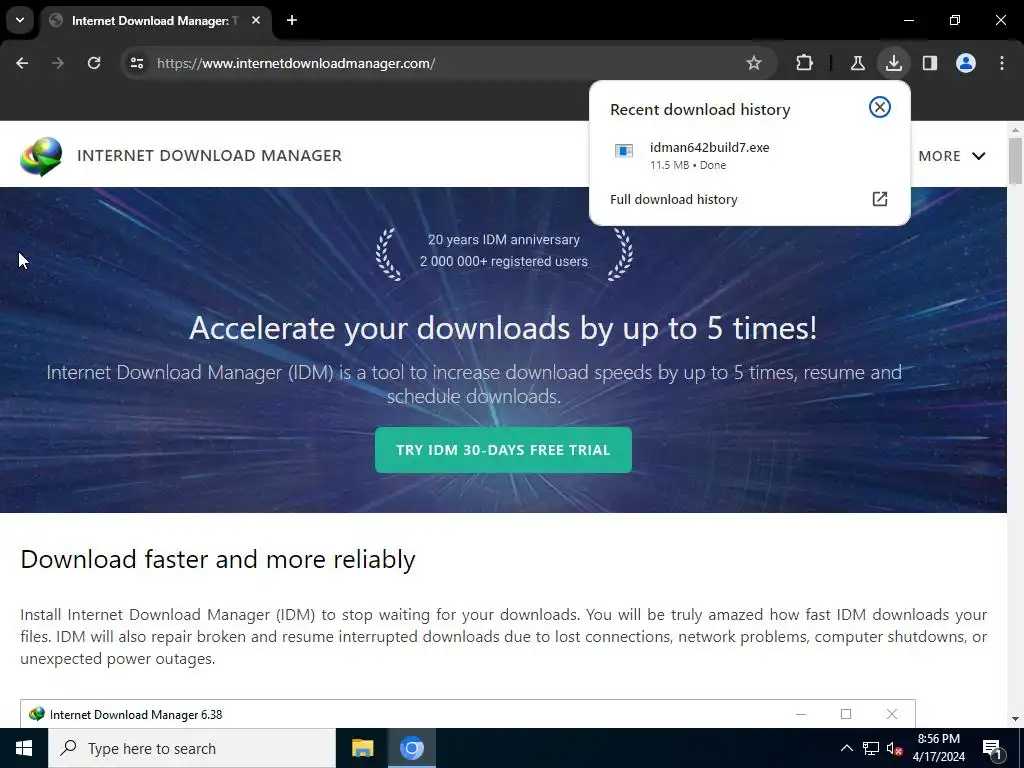Screen dimensions: 1024x768
Task: Click the network tray icon
Action: click(871, 748)
